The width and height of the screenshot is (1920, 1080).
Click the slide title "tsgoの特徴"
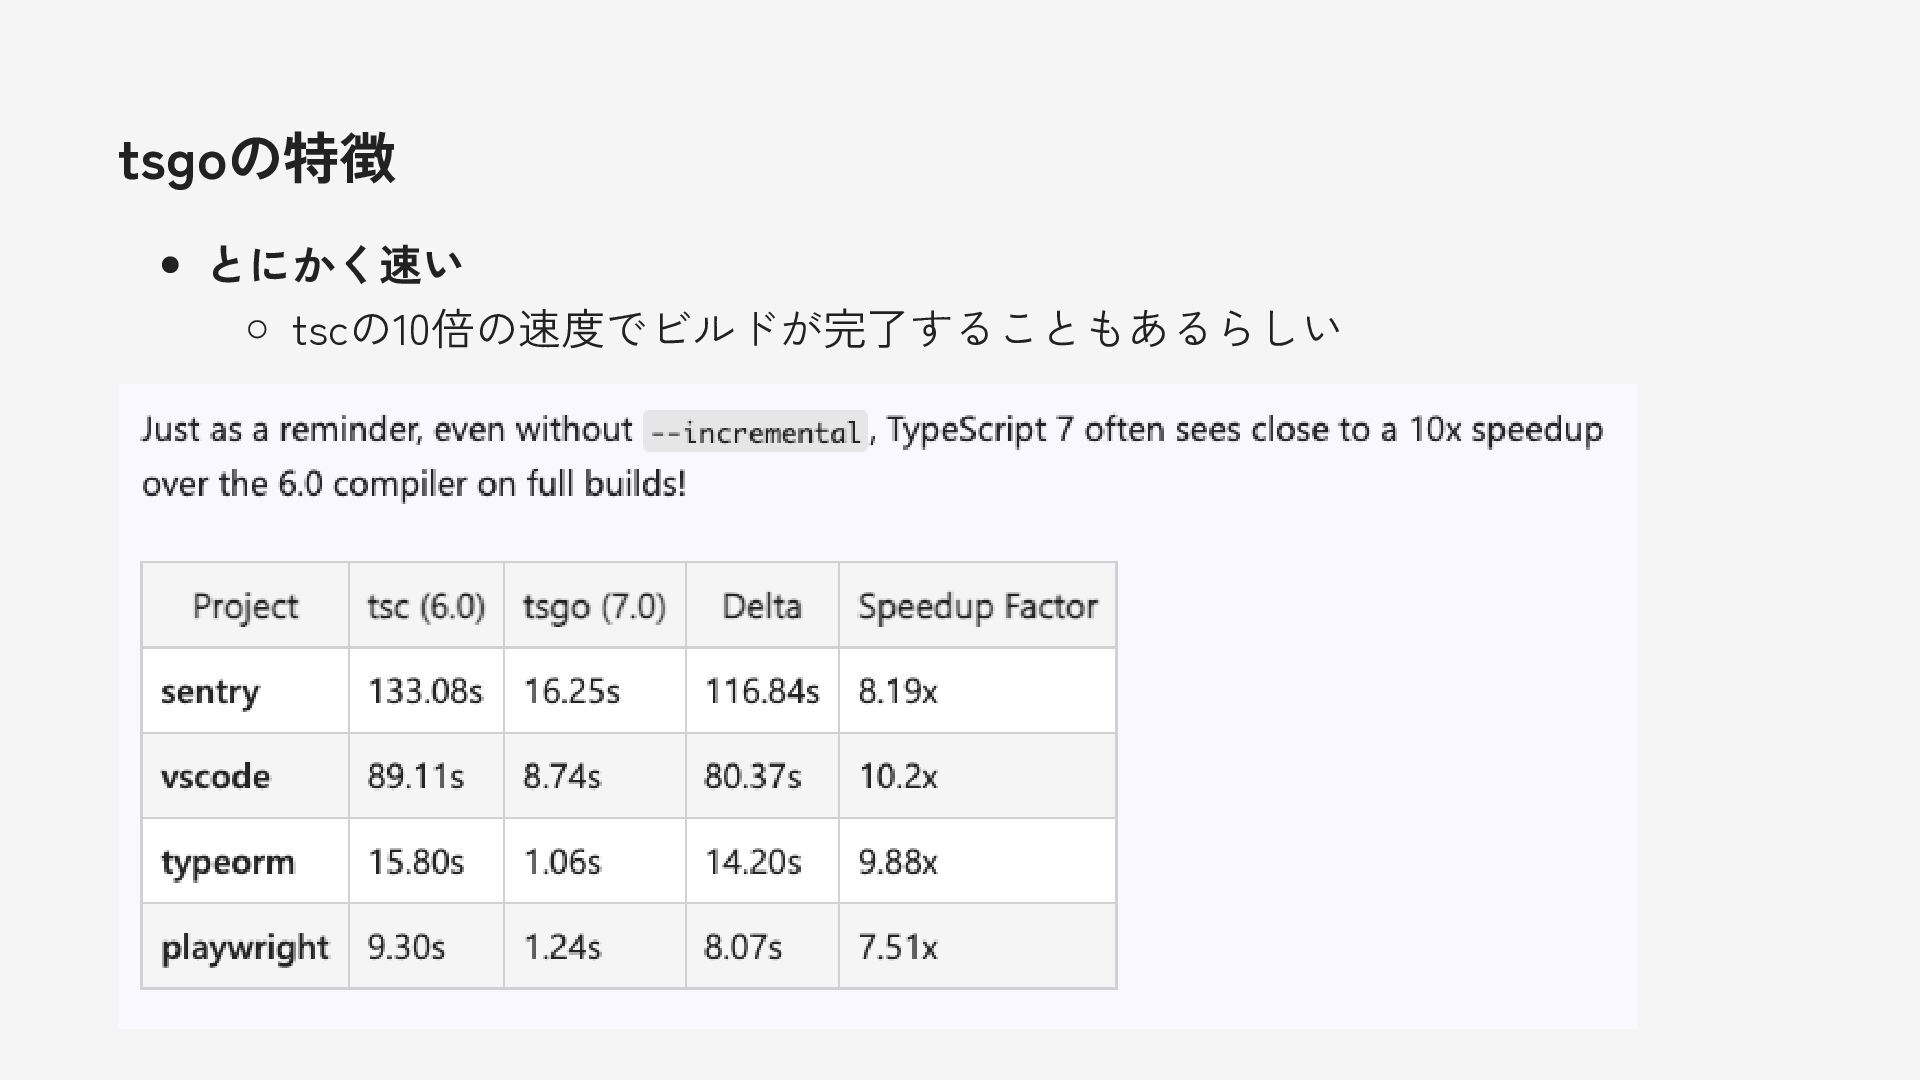point(257,159)
